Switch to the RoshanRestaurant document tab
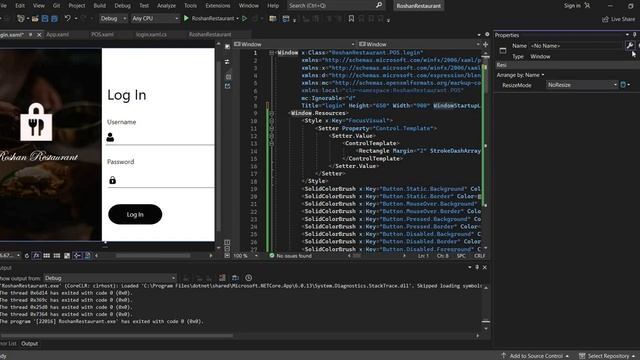The width and height of the screenshot is (640, 360). [x=210, y=35]
